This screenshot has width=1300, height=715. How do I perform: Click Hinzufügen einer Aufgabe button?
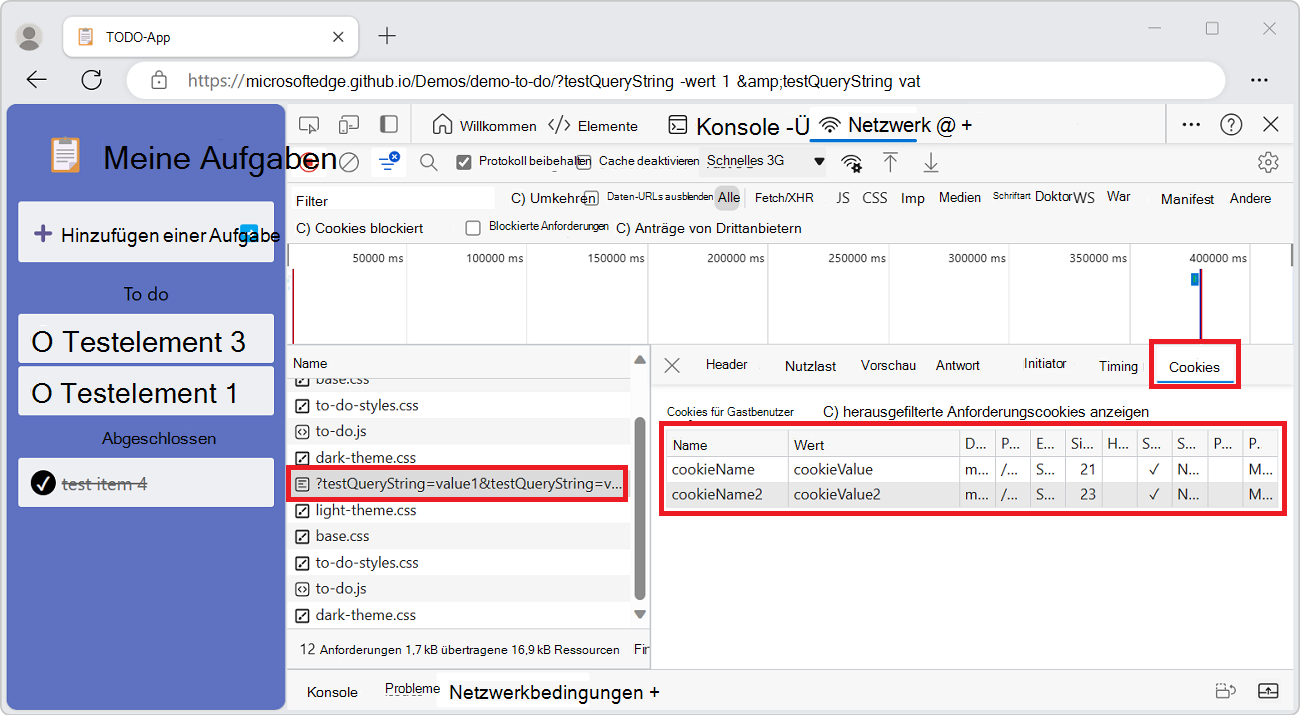[x=146, y=234]
